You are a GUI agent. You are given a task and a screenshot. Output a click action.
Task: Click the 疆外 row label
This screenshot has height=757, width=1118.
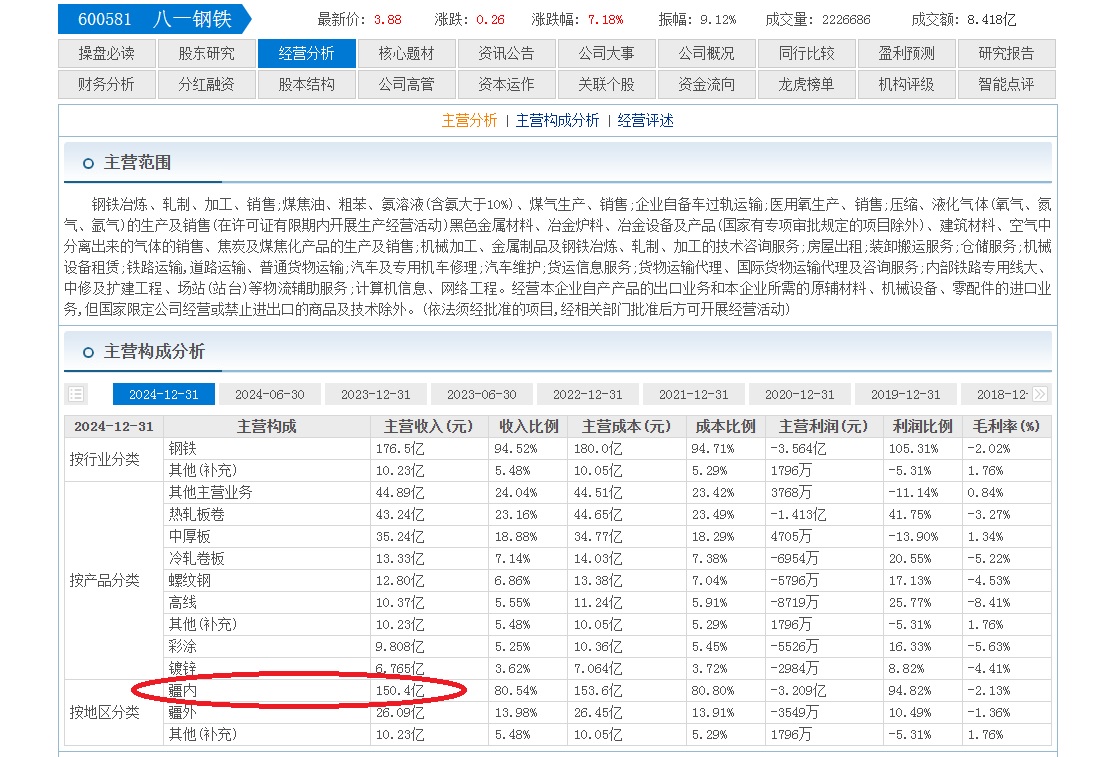[x=183, y=713]
